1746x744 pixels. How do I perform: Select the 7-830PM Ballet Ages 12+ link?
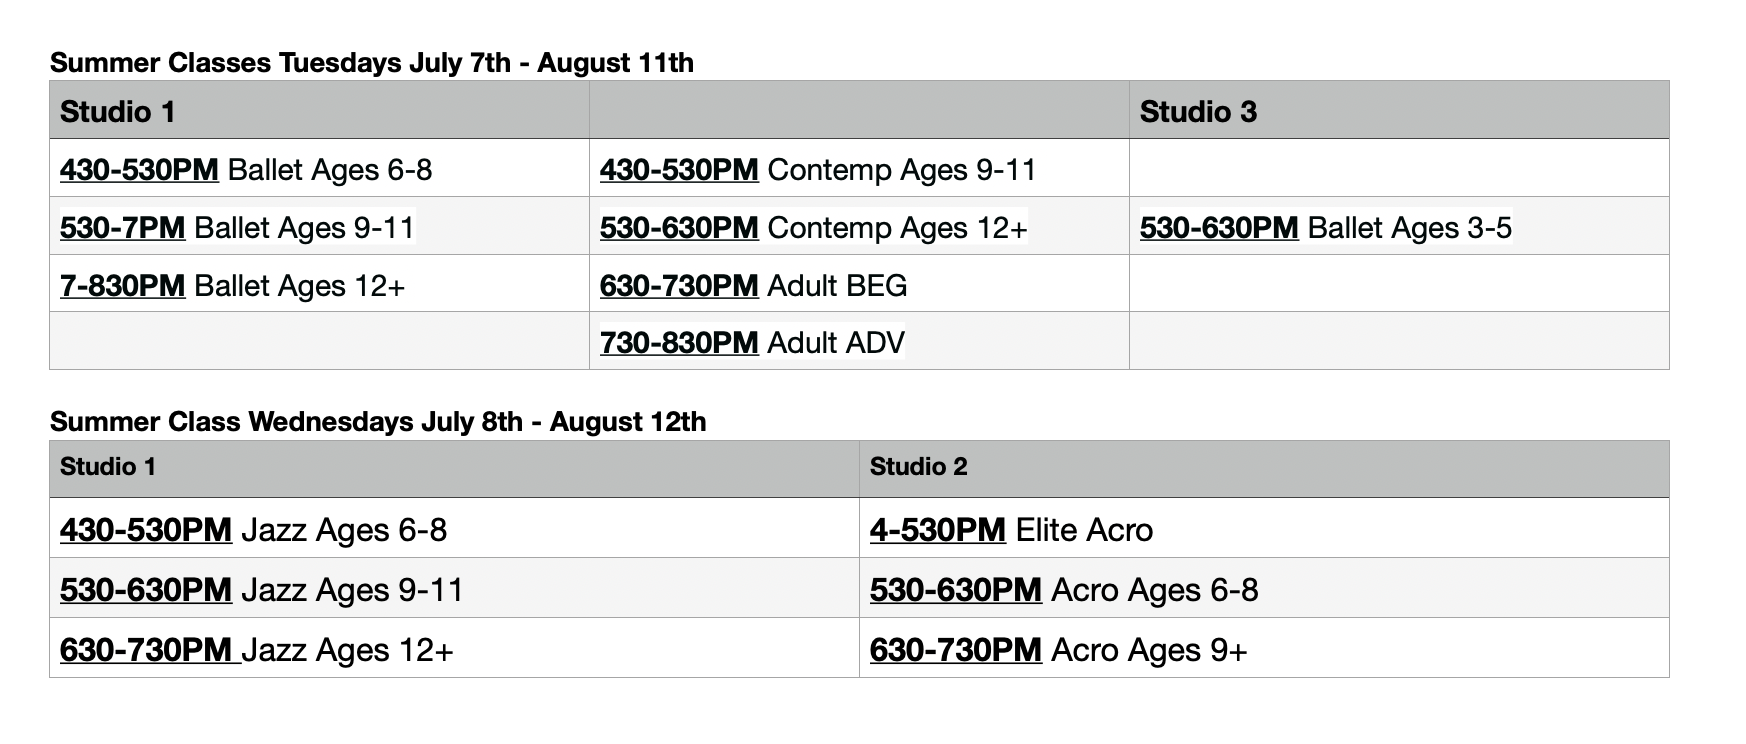coord(122,286)
